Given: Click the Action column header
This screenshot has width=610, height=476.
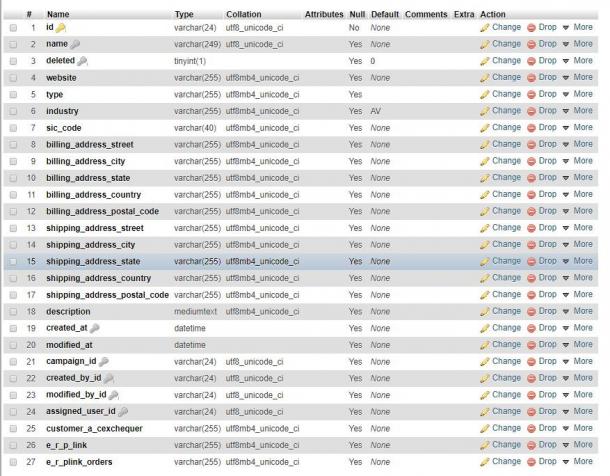Looking at the screenshot, I should point(493,14).
